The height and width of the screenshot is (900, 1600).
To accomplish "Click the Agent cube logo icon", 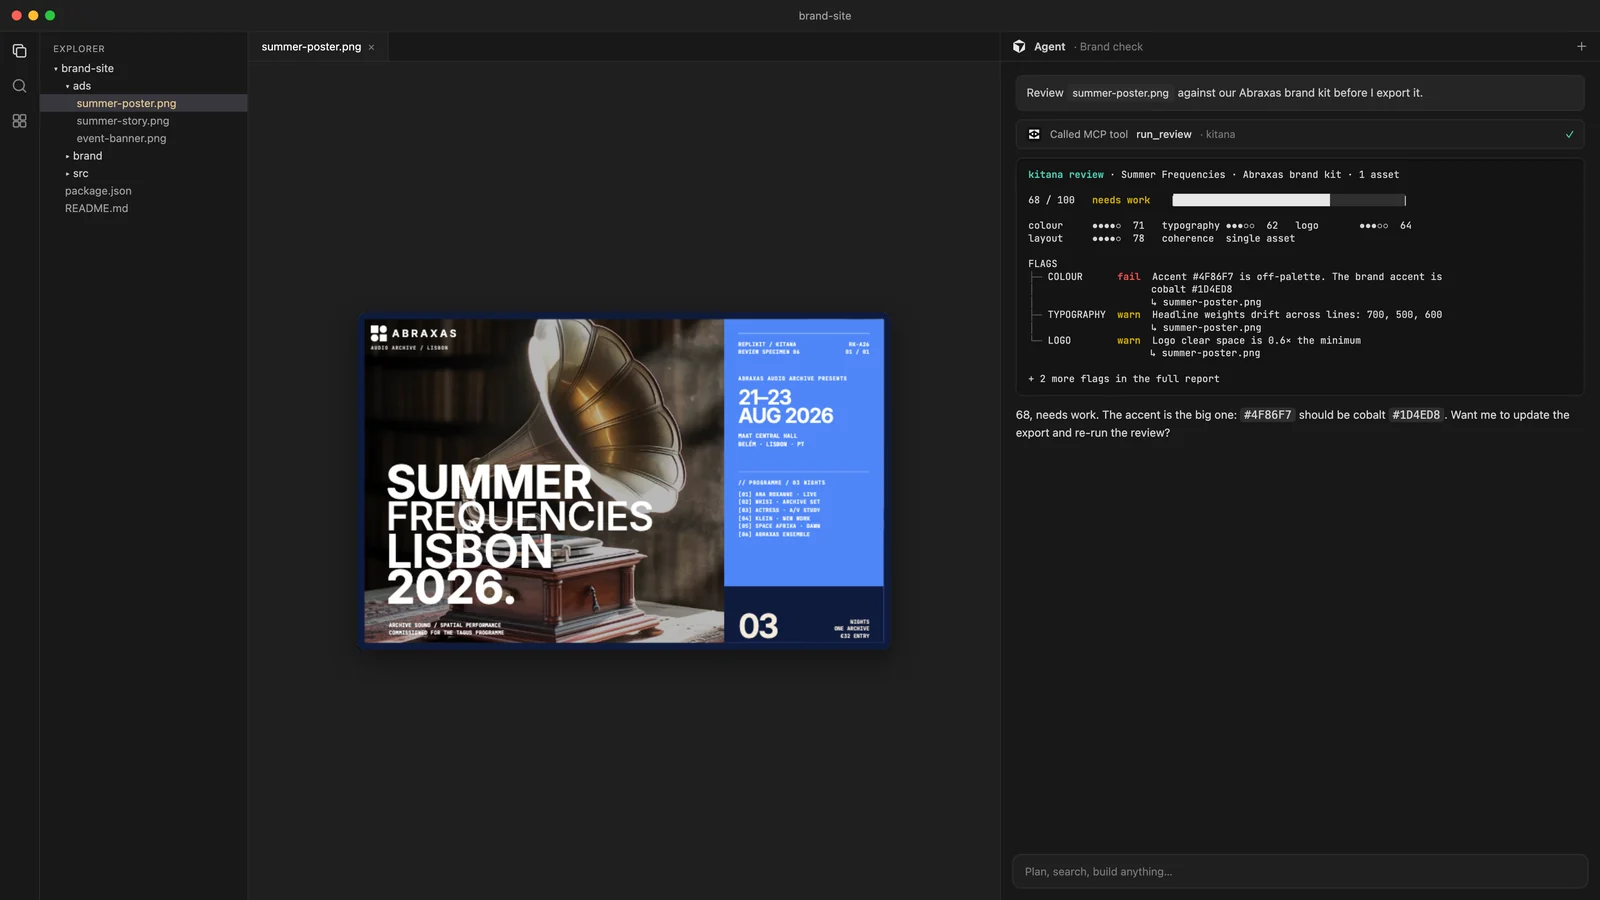I will (x=1019, y=46).
